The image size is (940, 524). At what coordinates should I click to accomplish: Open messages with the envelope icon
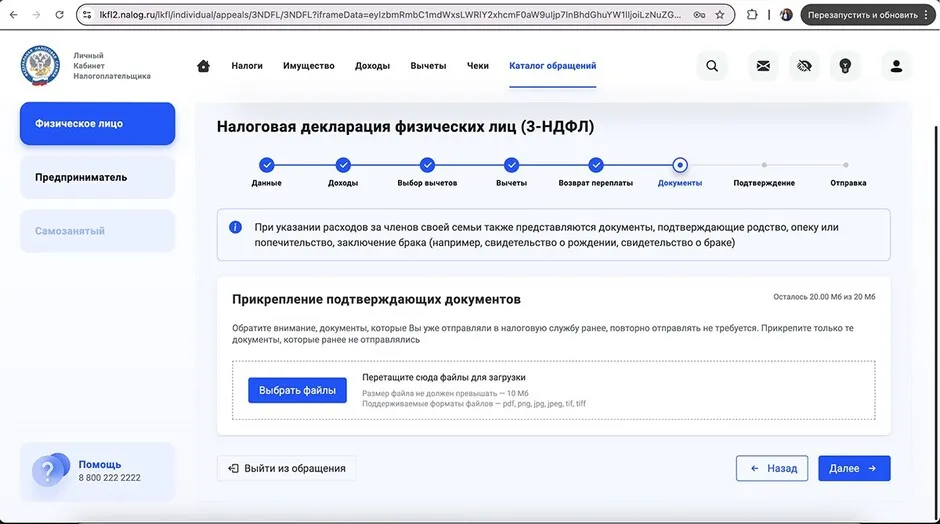coord(763,66)
